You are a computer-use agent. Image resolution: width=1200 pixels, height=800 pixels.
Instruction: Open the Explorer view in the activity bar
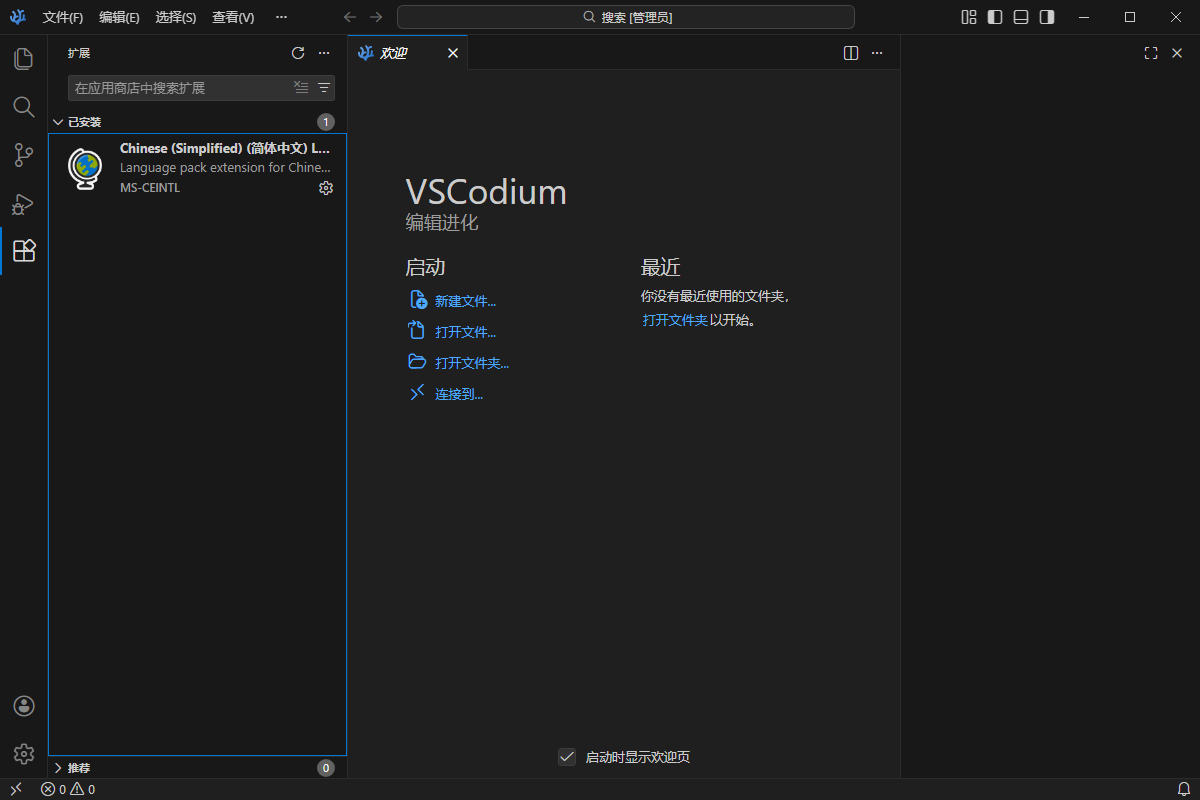point(23,59)
